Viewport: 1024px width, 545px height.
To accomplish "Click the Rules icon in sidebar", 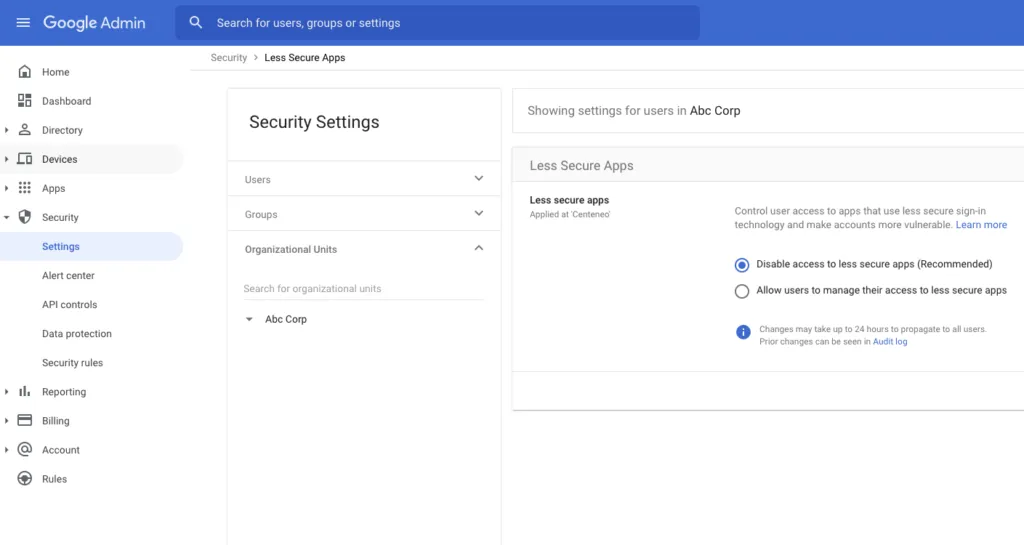I will (25, 478).
